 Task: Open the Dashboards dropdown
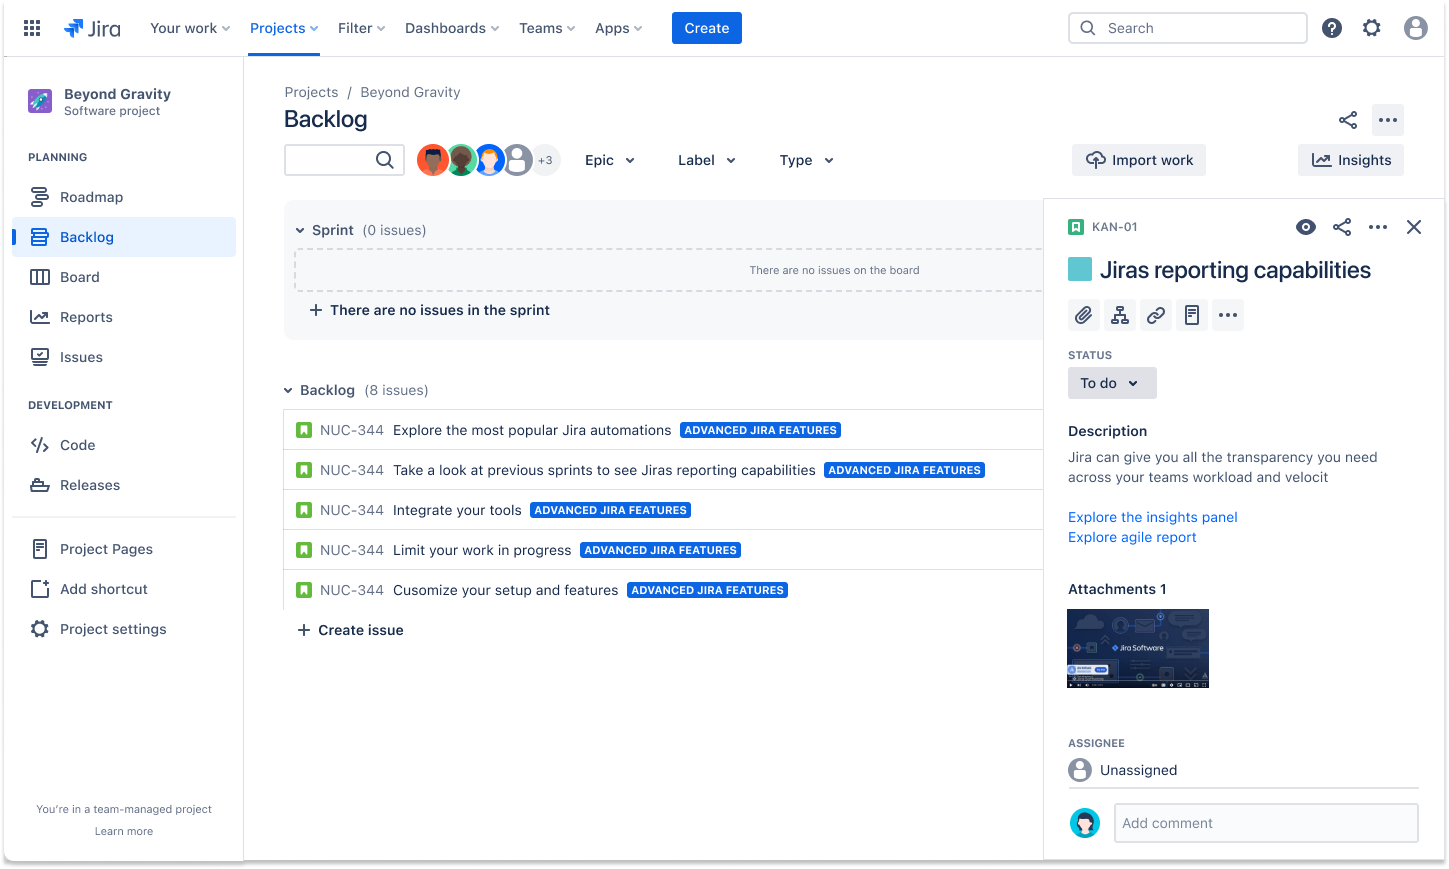pos(452,28)
